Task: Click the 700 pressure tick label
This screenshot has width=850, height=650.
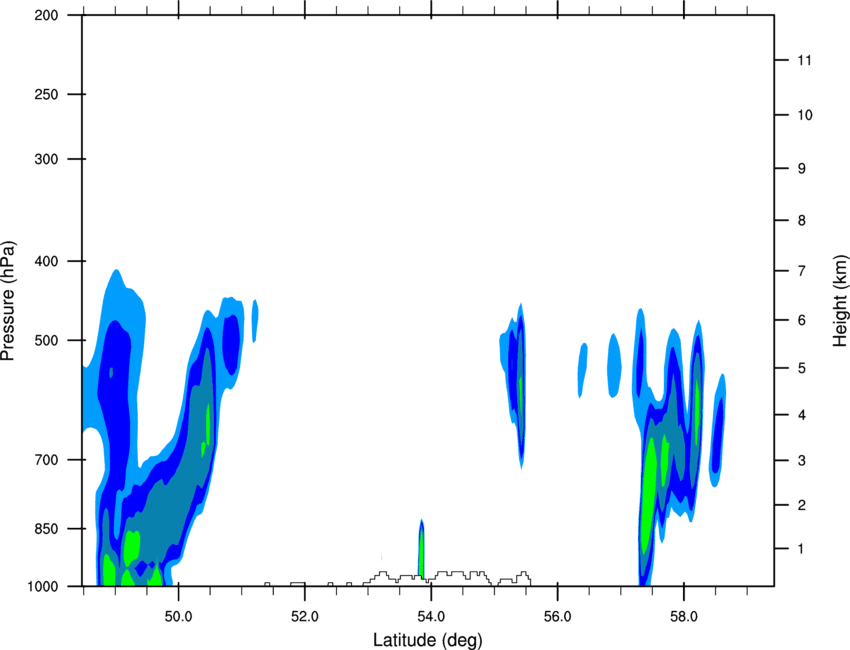Action: [x=46, y=460]
